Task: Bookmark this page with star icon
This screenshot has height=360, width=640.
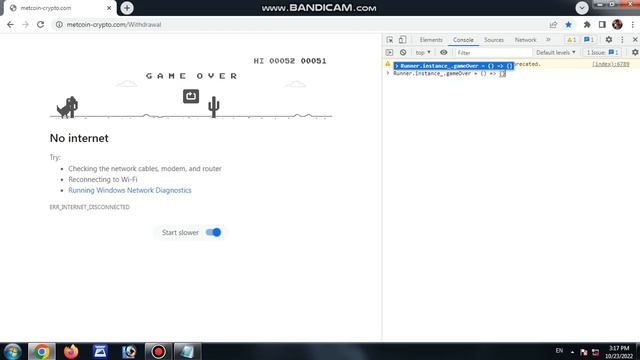Action: [x=568, y=24]
